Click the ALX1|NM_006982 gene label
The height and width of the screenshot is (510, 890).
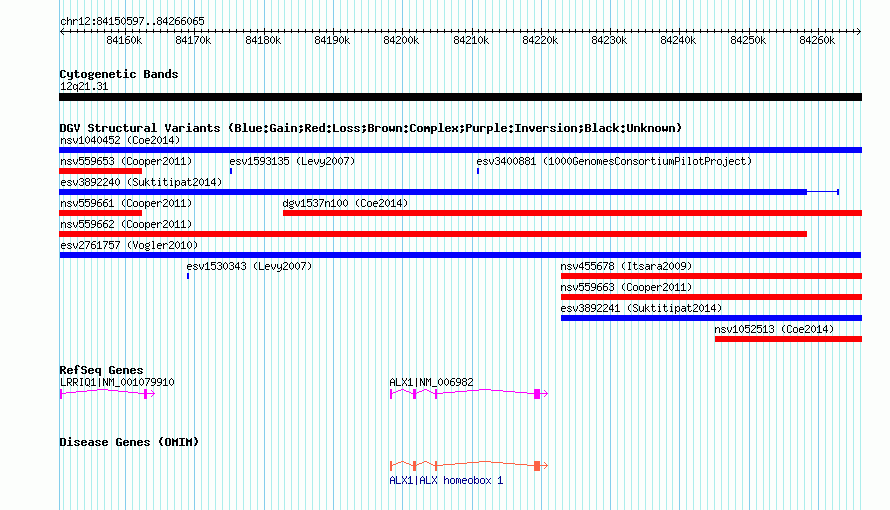(x=431, y=382)
